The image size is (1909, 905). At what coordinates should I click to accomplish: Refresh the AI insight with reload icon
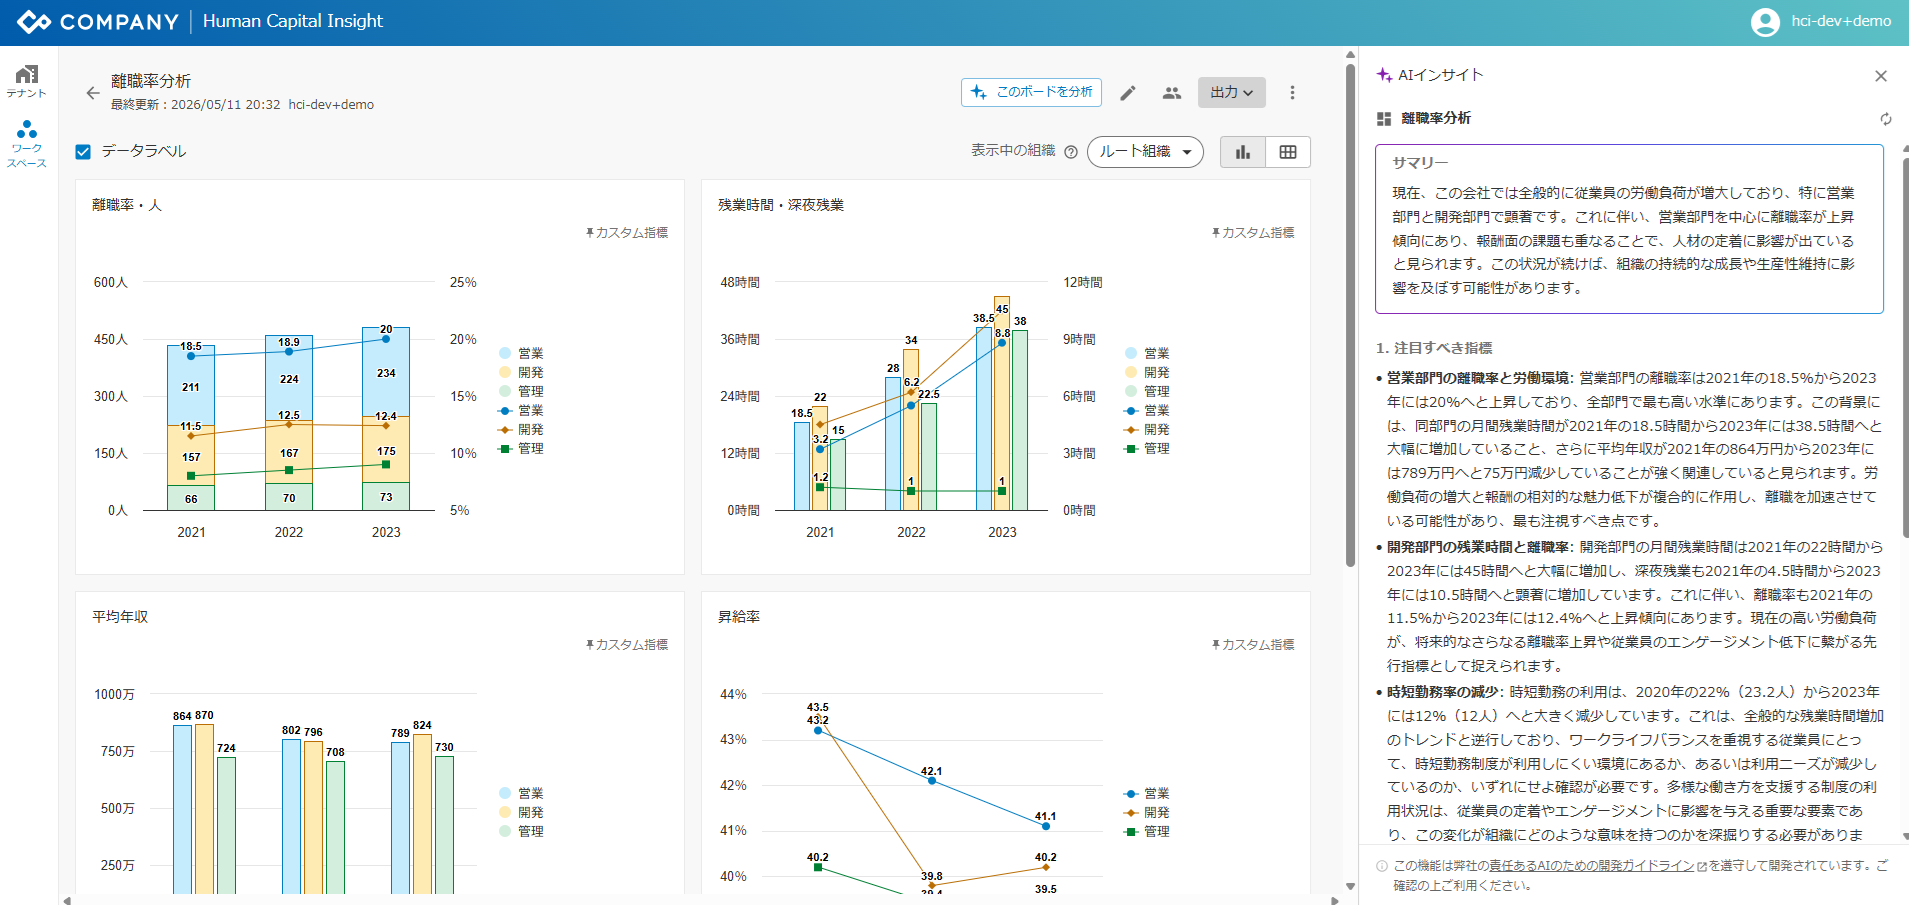pos(1885,119)
